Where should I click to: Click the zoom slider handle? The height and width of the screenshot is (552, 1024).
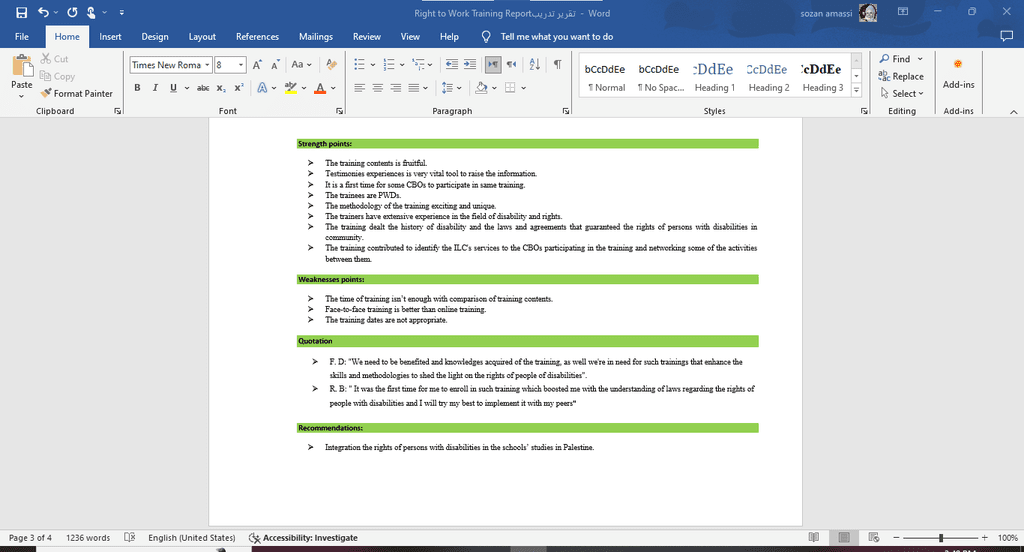tap(940, 538)
